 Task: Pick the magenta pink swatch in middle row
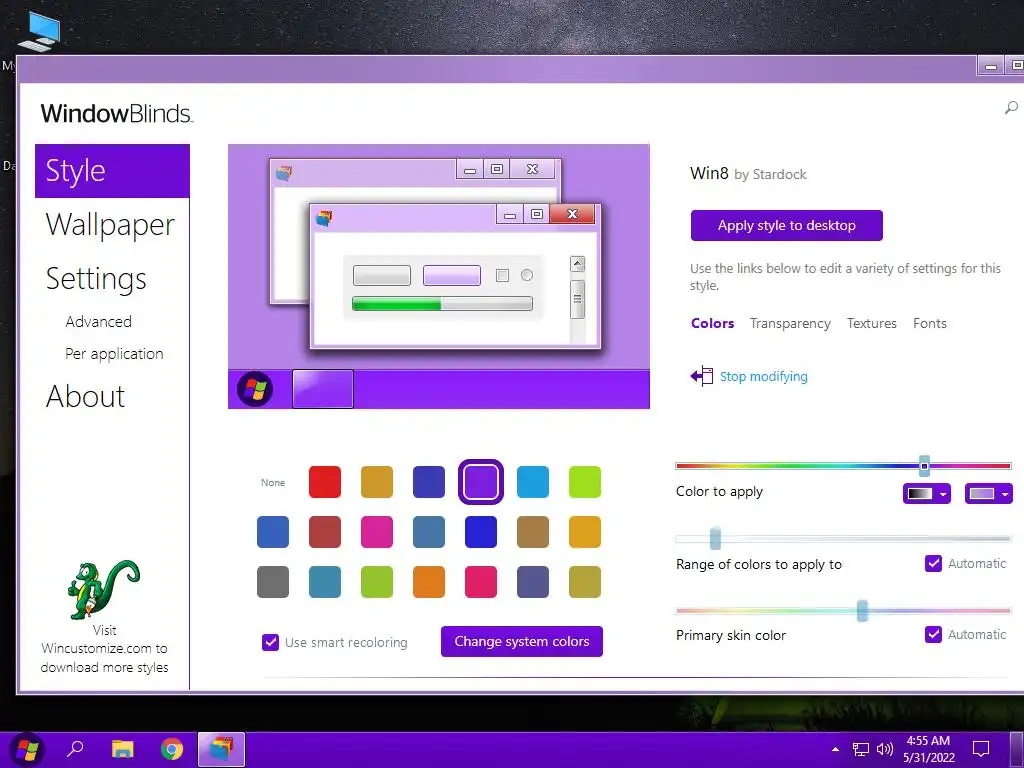coord(377,532)
